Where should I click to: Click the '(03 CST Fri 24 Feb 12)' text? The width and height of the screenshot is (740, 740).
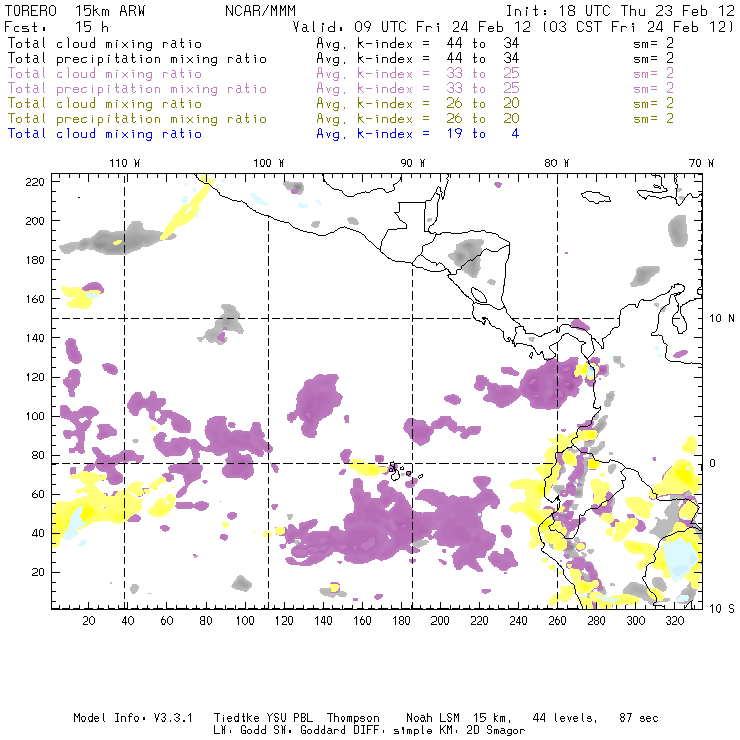pyautogui.click(x=638, y=27)
